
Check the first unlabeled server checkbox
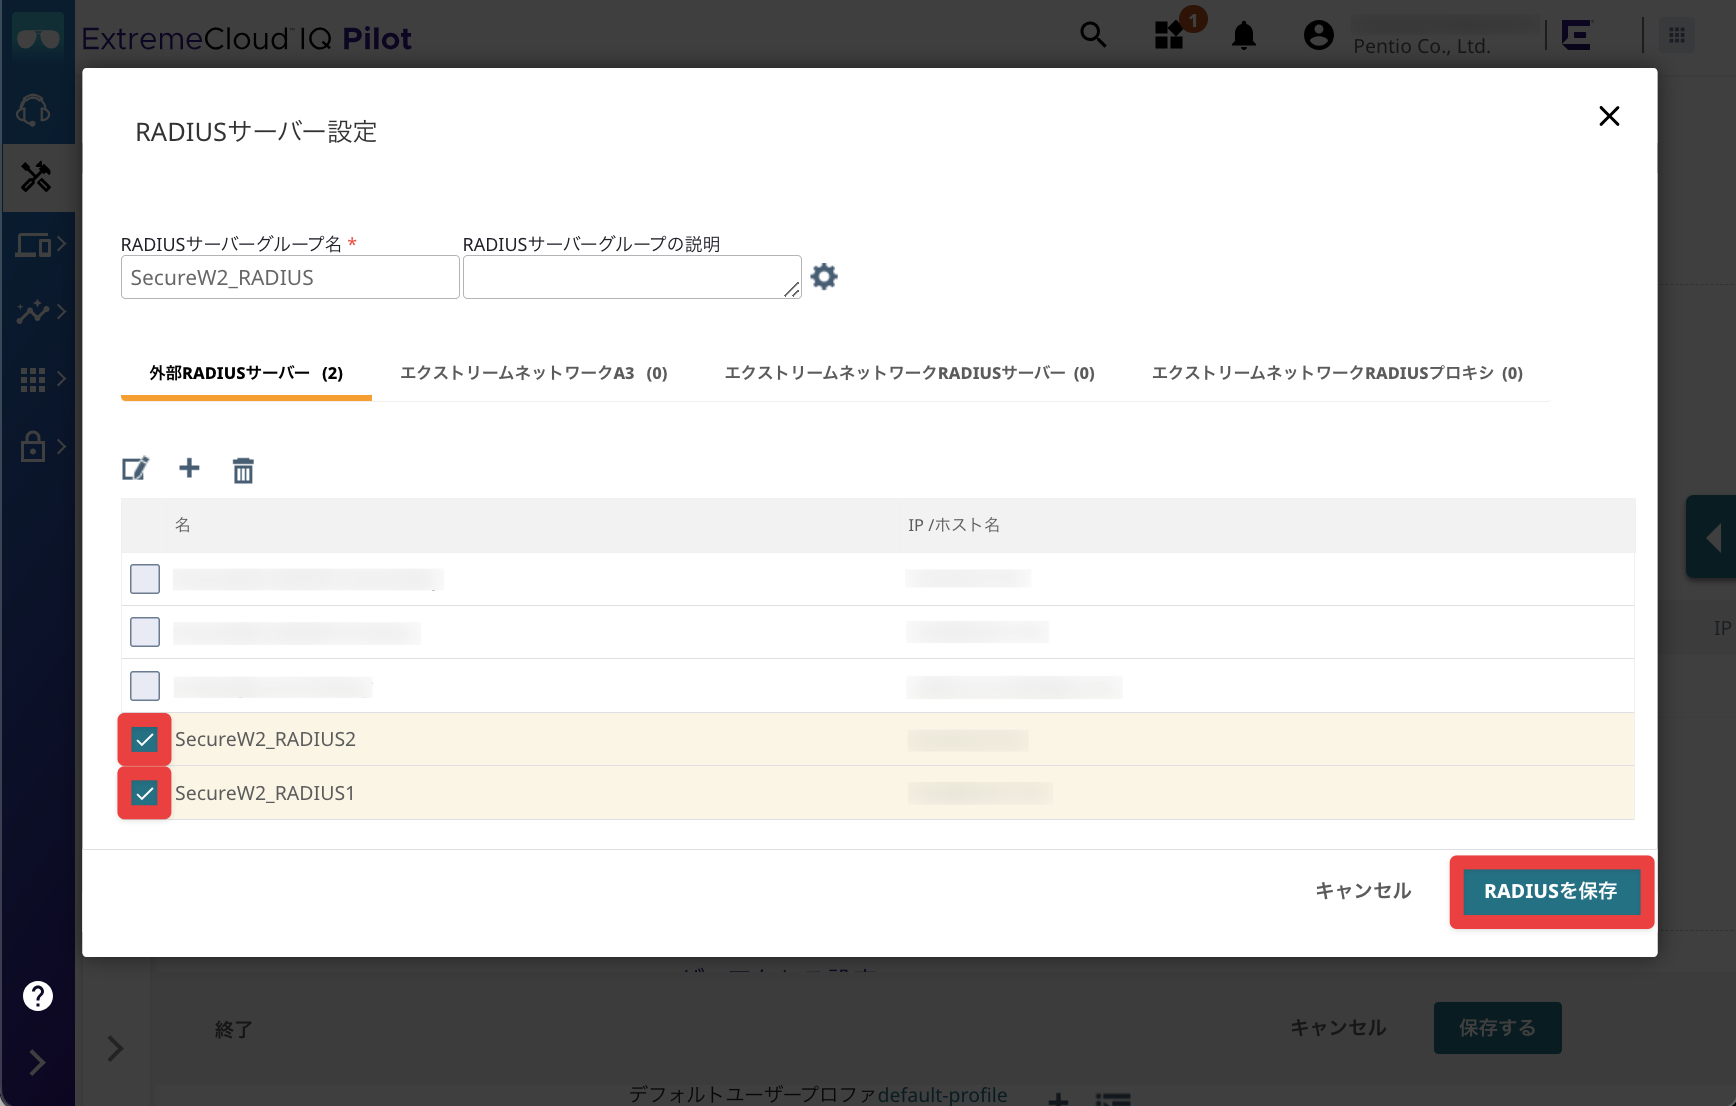click(145, 579)
